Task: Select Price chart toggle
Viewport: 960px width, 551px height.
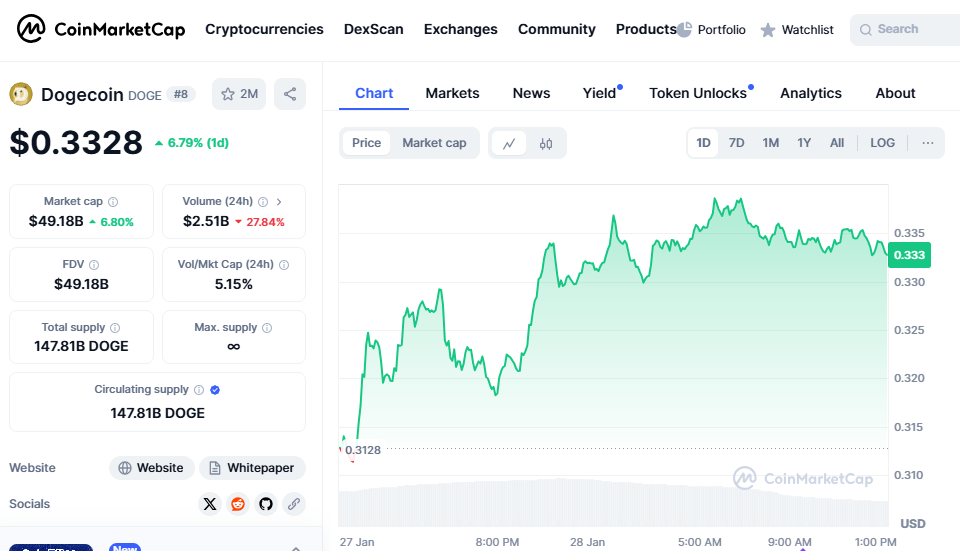Action: click(366, 143)
